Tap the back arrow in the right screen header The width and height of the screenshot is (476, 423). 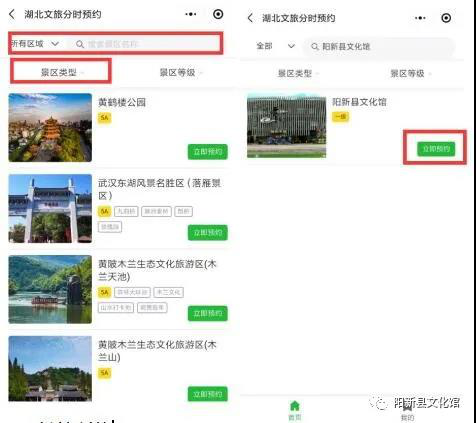(x=250, y=18)
